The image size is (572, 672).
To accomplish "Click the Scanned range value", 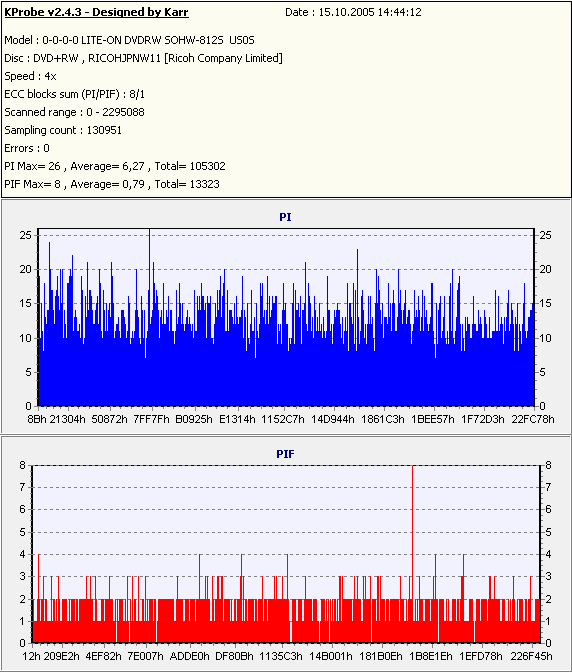I will point(115,112).
